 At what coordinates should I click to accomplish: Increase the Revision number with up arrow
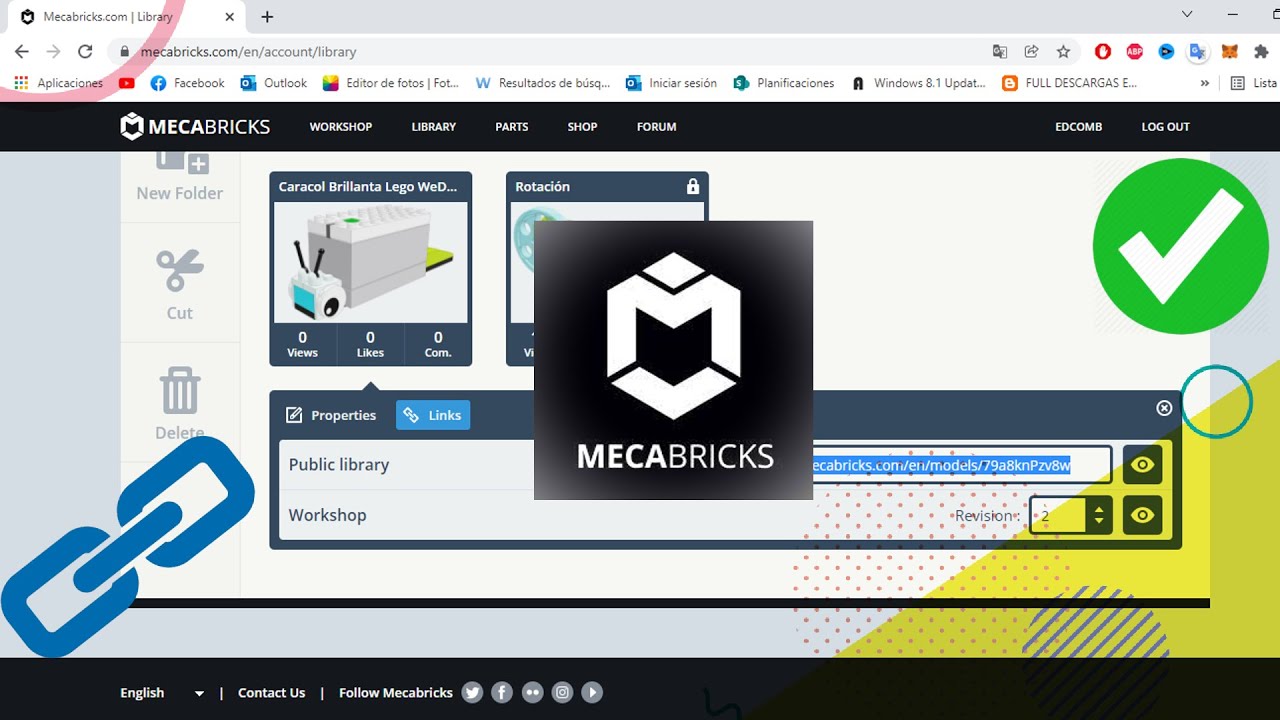click(x=1099, y=508)
